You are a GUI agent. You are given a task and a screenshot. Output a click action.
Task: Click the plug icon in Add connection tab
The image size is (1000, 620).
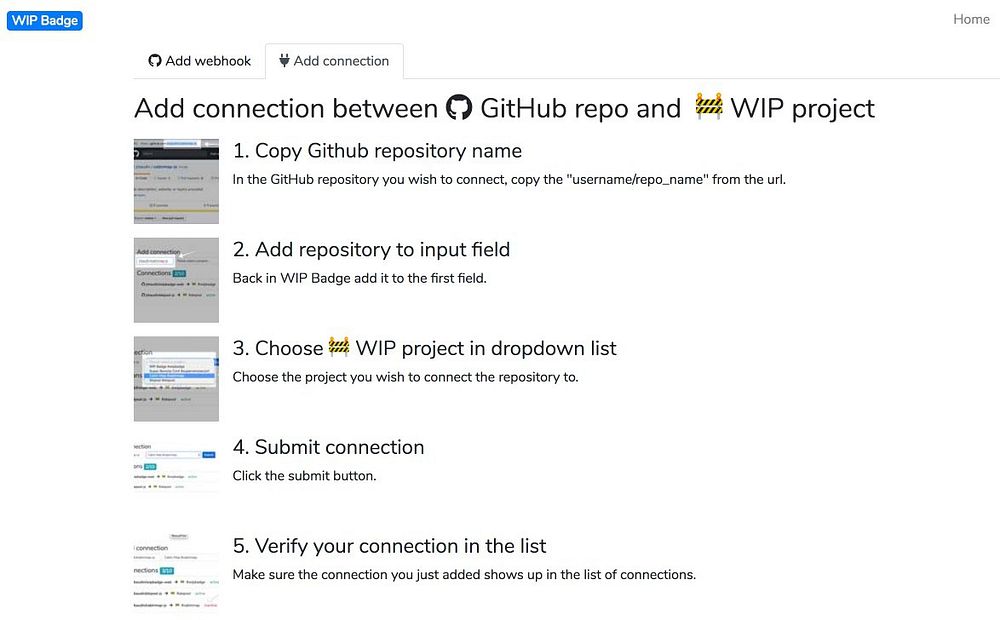(284, 61)
